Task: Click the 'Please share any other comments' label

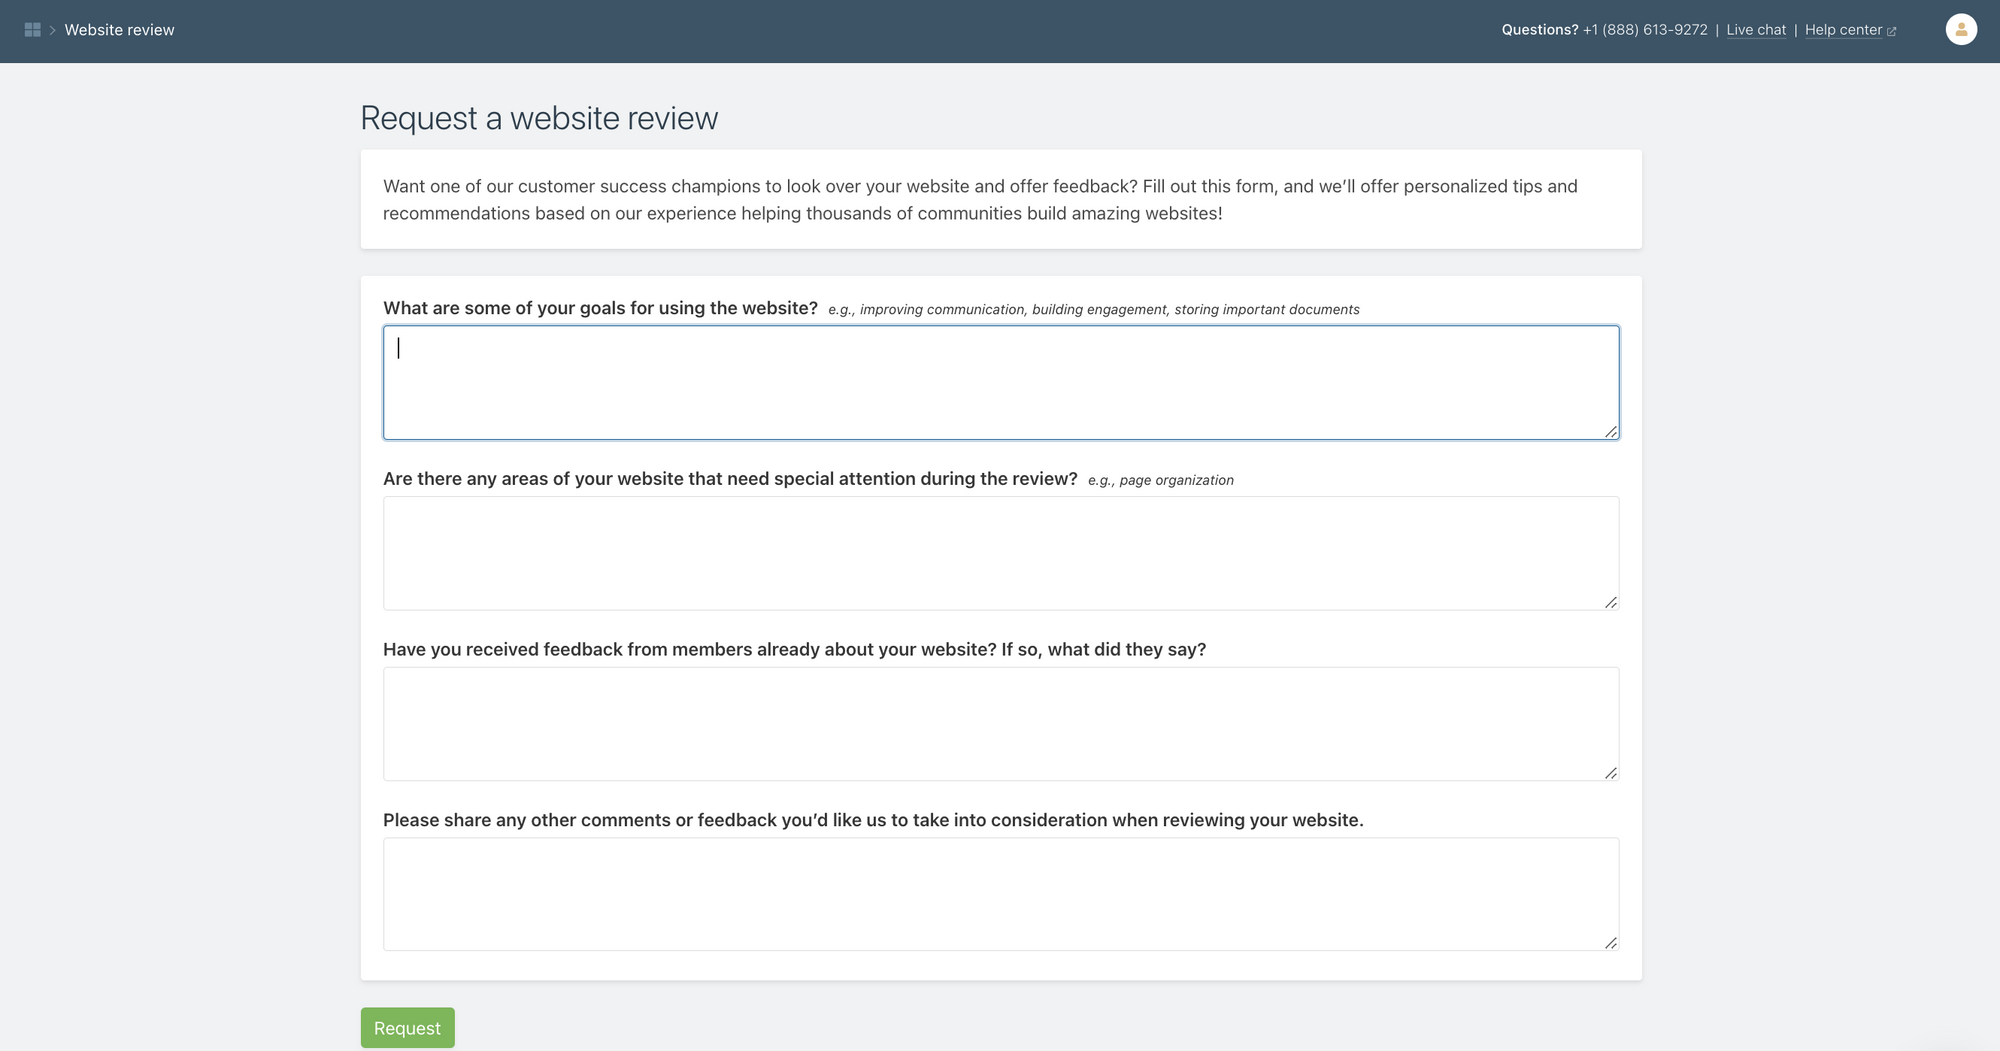Action: pyautogui.click(x=873, y=820)
